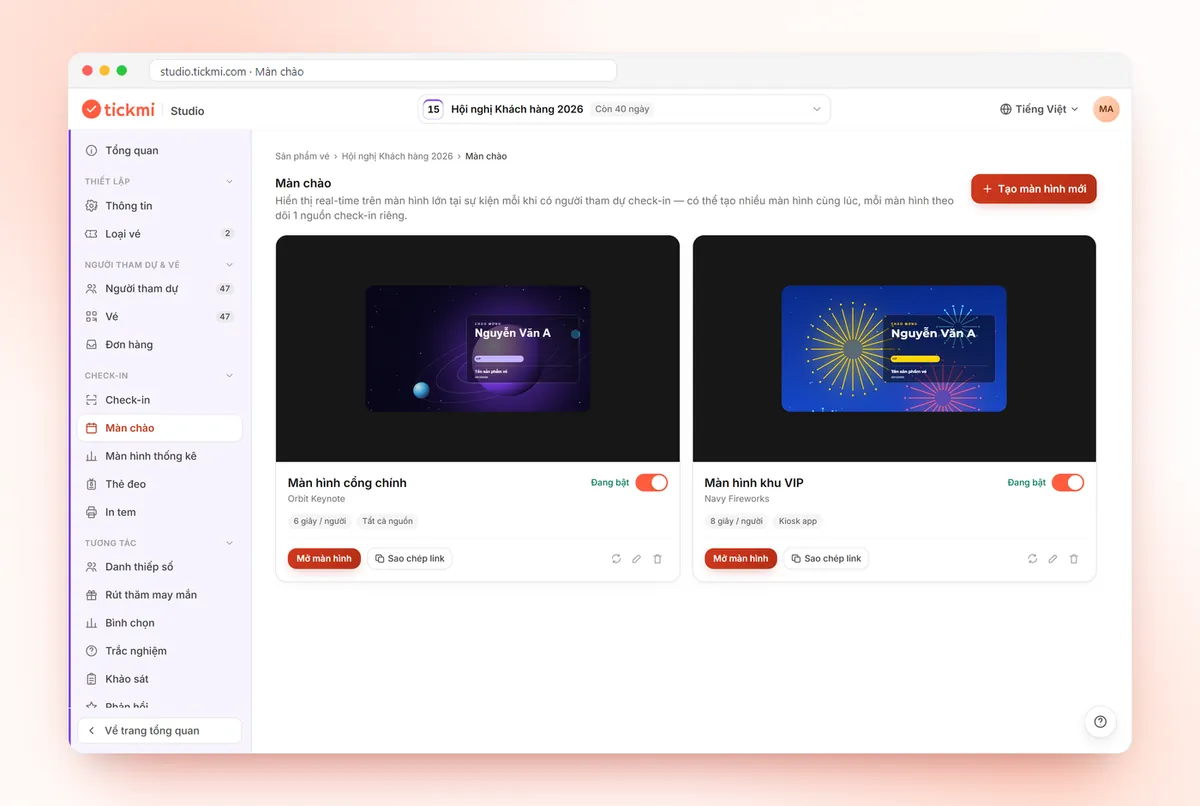Delete the Màn hình cổng chính screen
The image size is (1200, 806).
(x=658, y=559)
